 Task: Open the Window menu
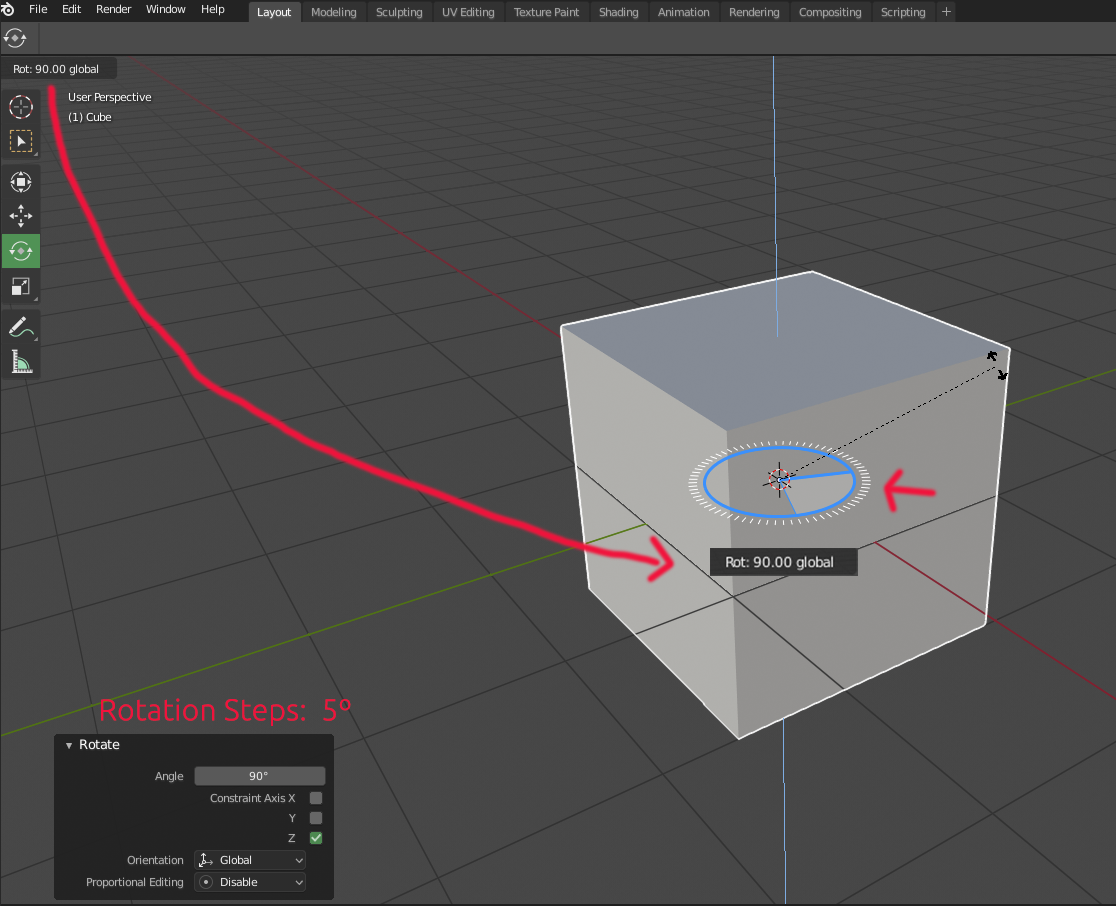(x=166, y=9)
